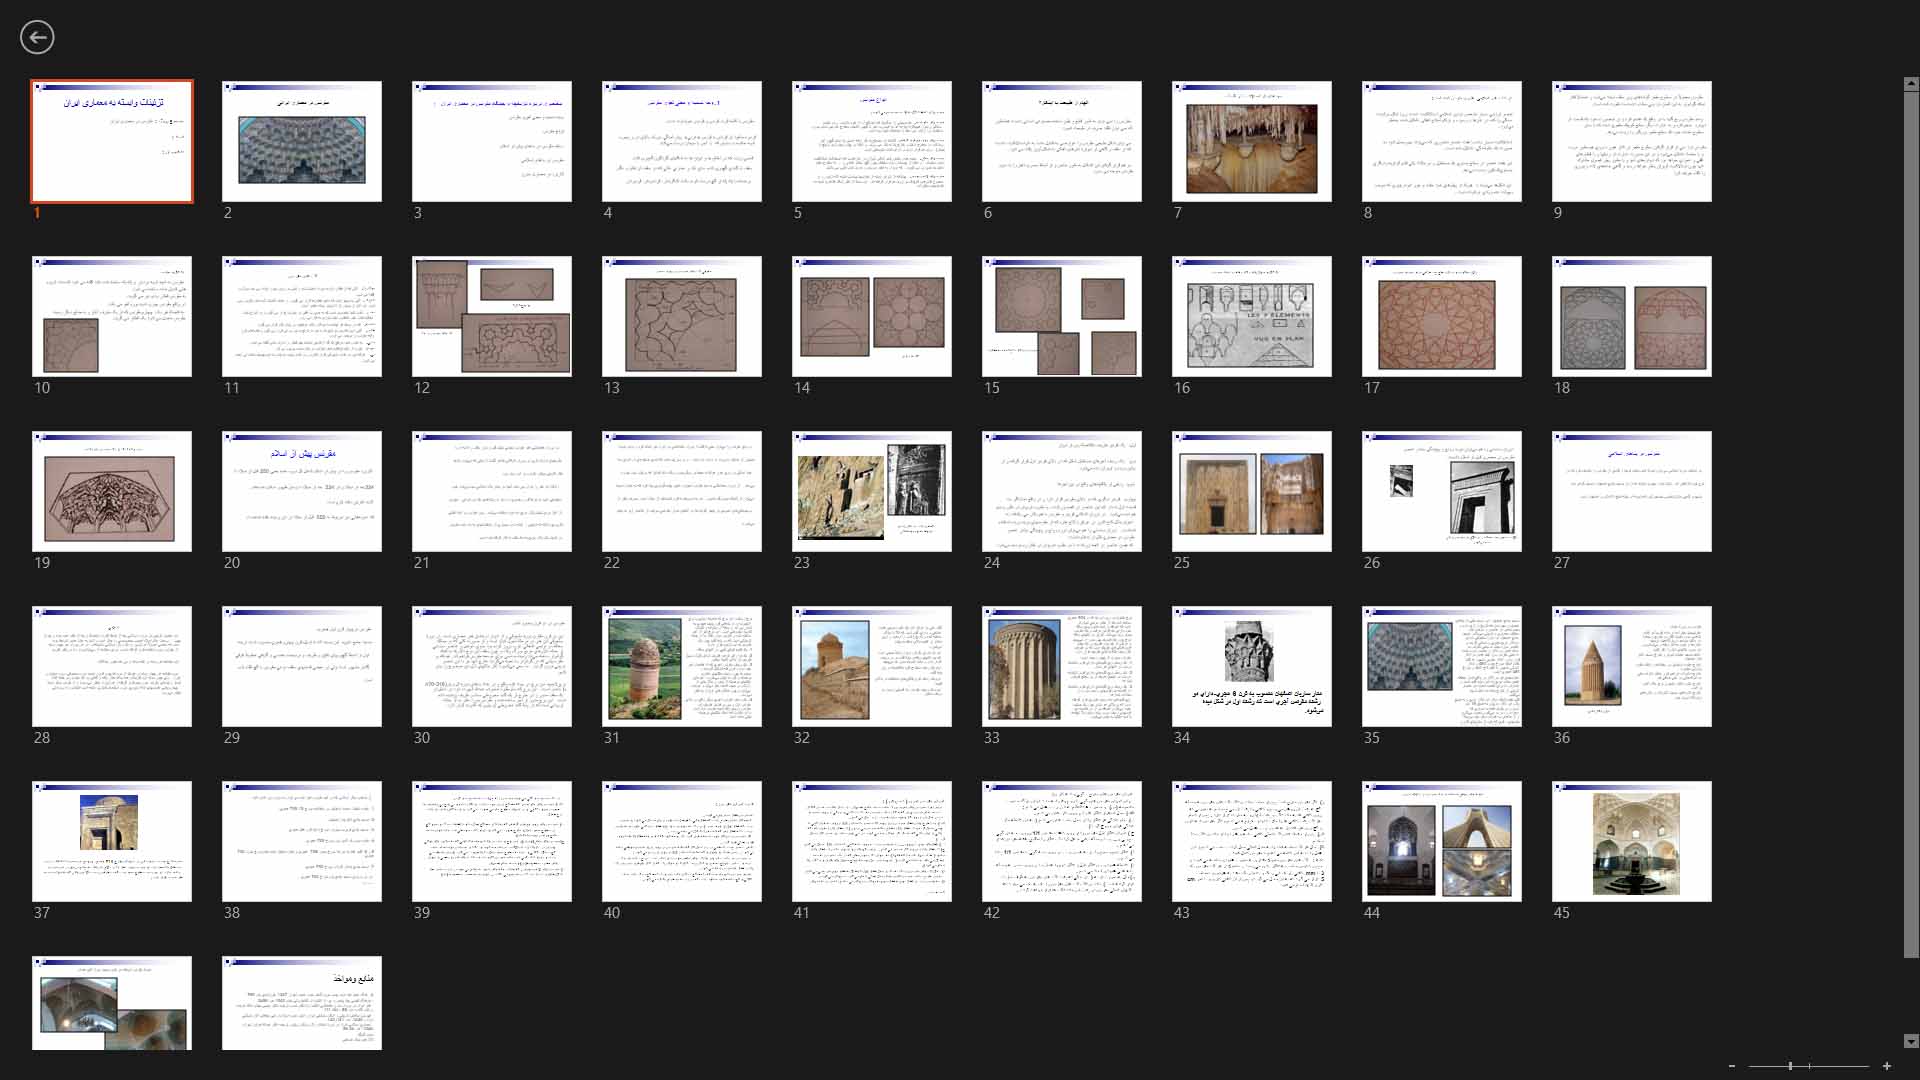Choose slide 34 column capital thumbnail
This screenshot has width=1920, height=1080.
[x=1251, y=667]
